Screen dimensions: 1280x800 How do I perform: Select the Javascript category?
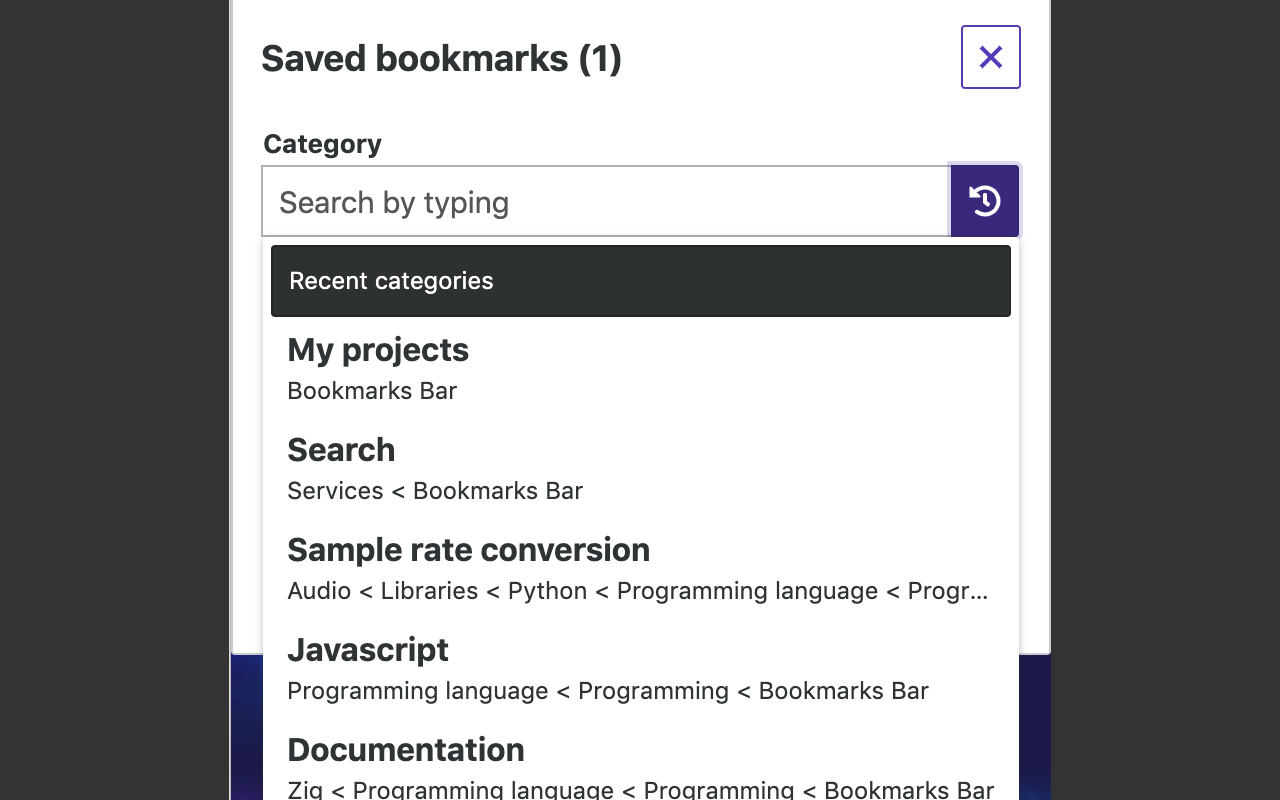coord(368,650)
